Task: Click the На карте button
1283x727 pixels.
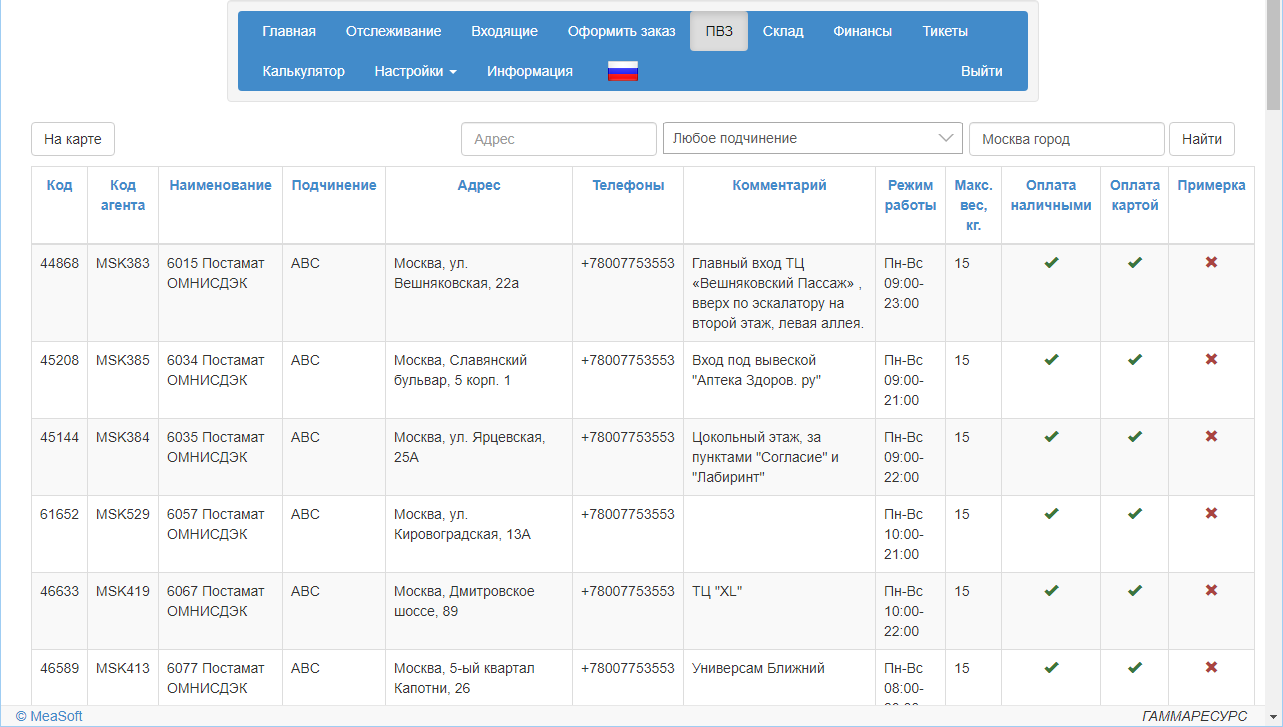Action: pos(73,139)
